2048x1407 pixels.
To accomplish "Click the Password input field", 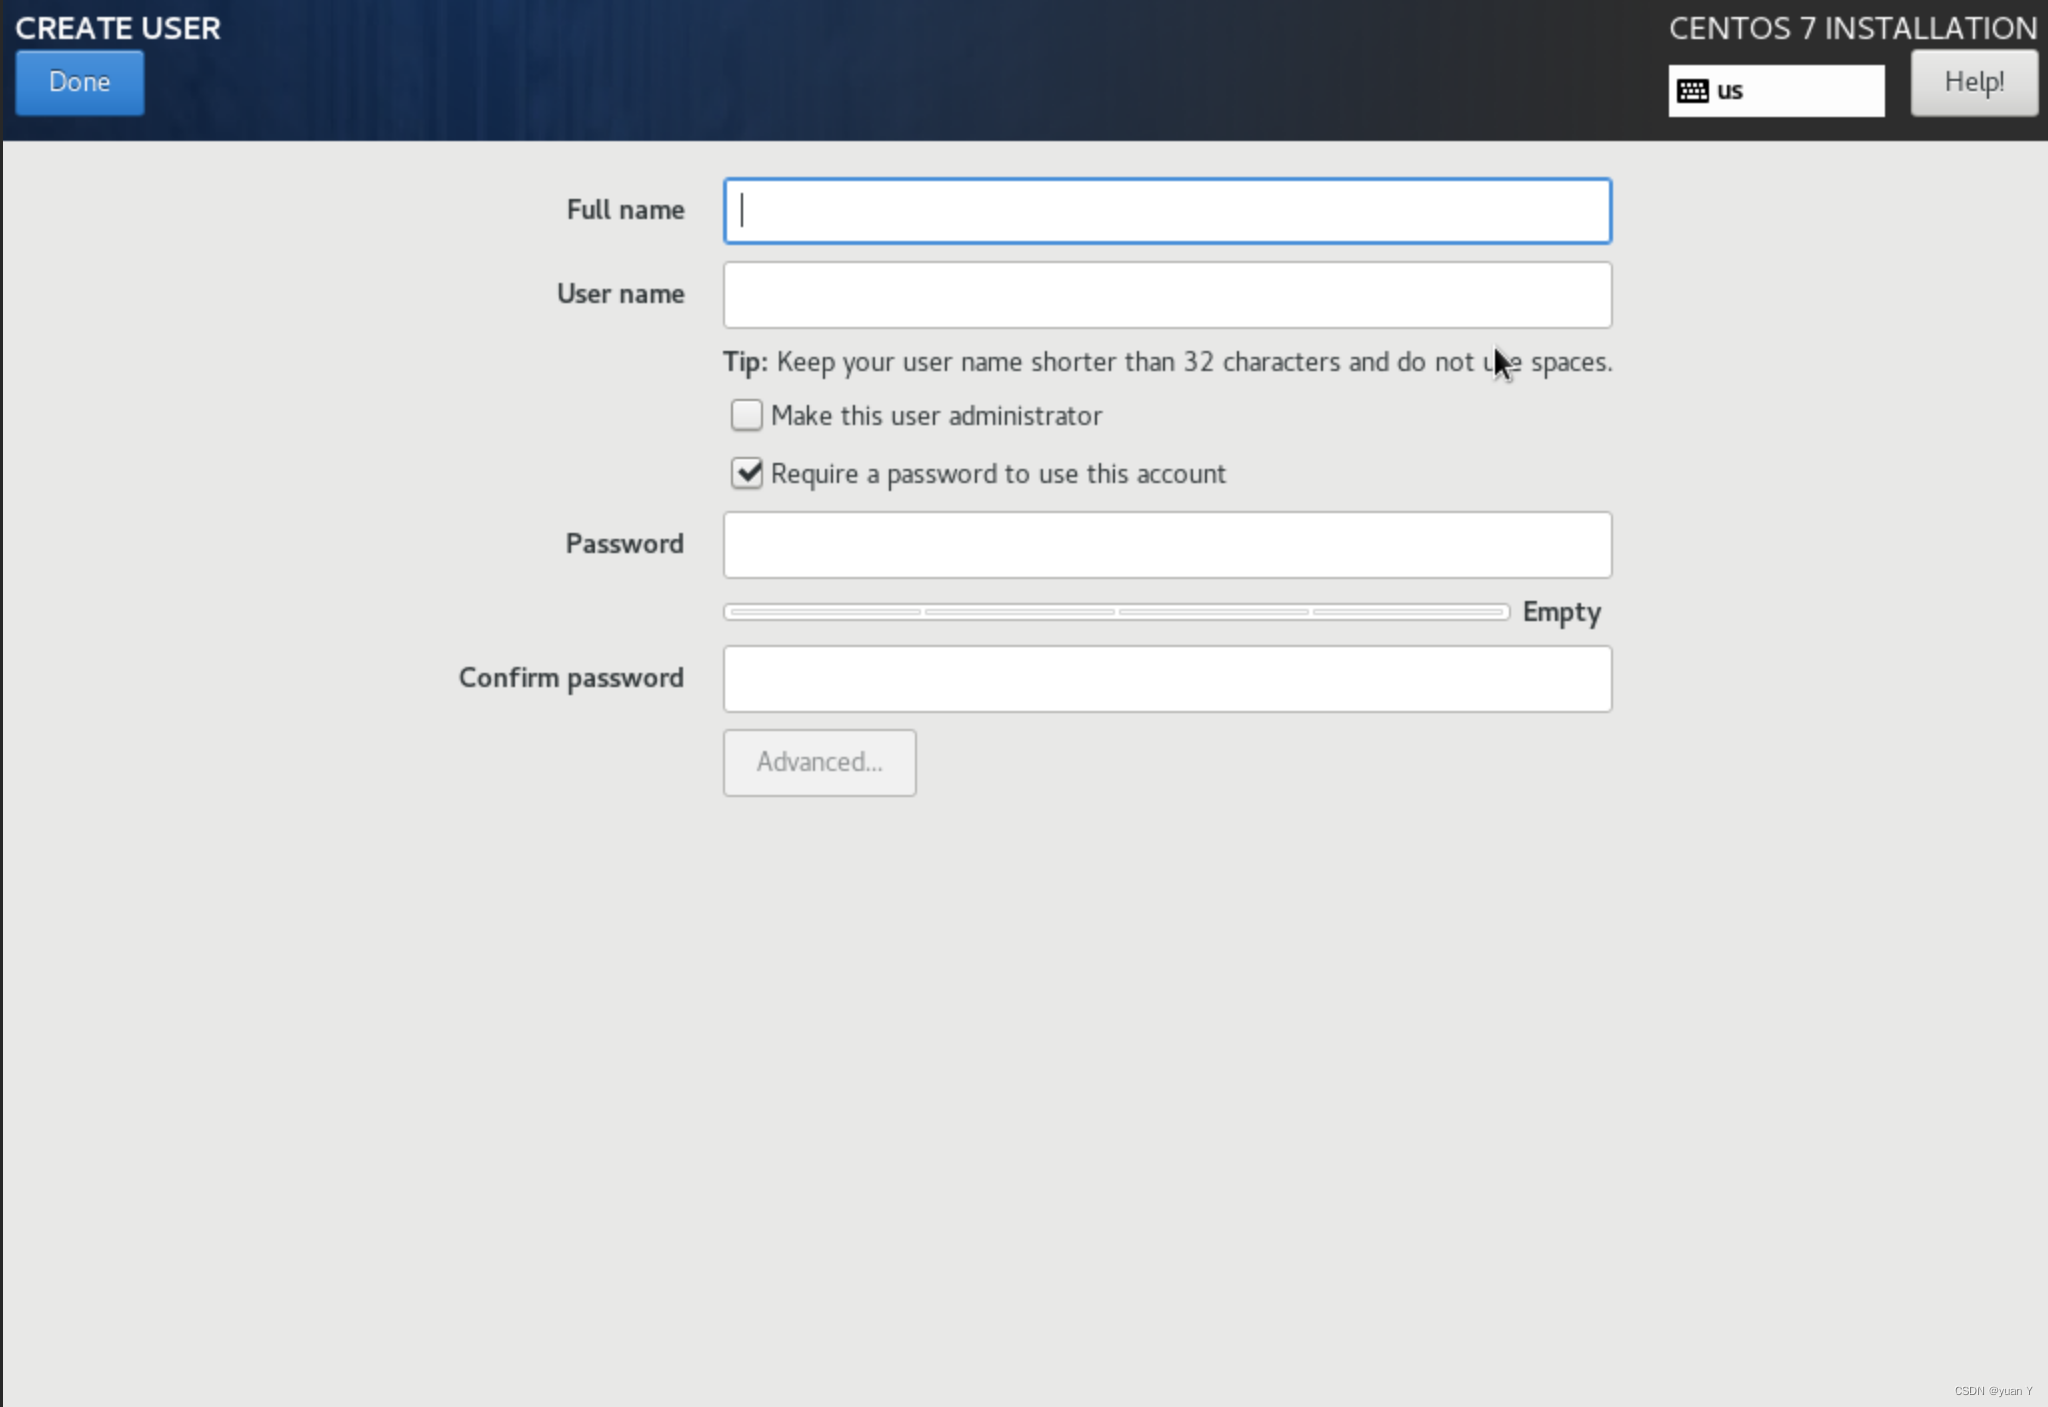I will click(1167, 545).
